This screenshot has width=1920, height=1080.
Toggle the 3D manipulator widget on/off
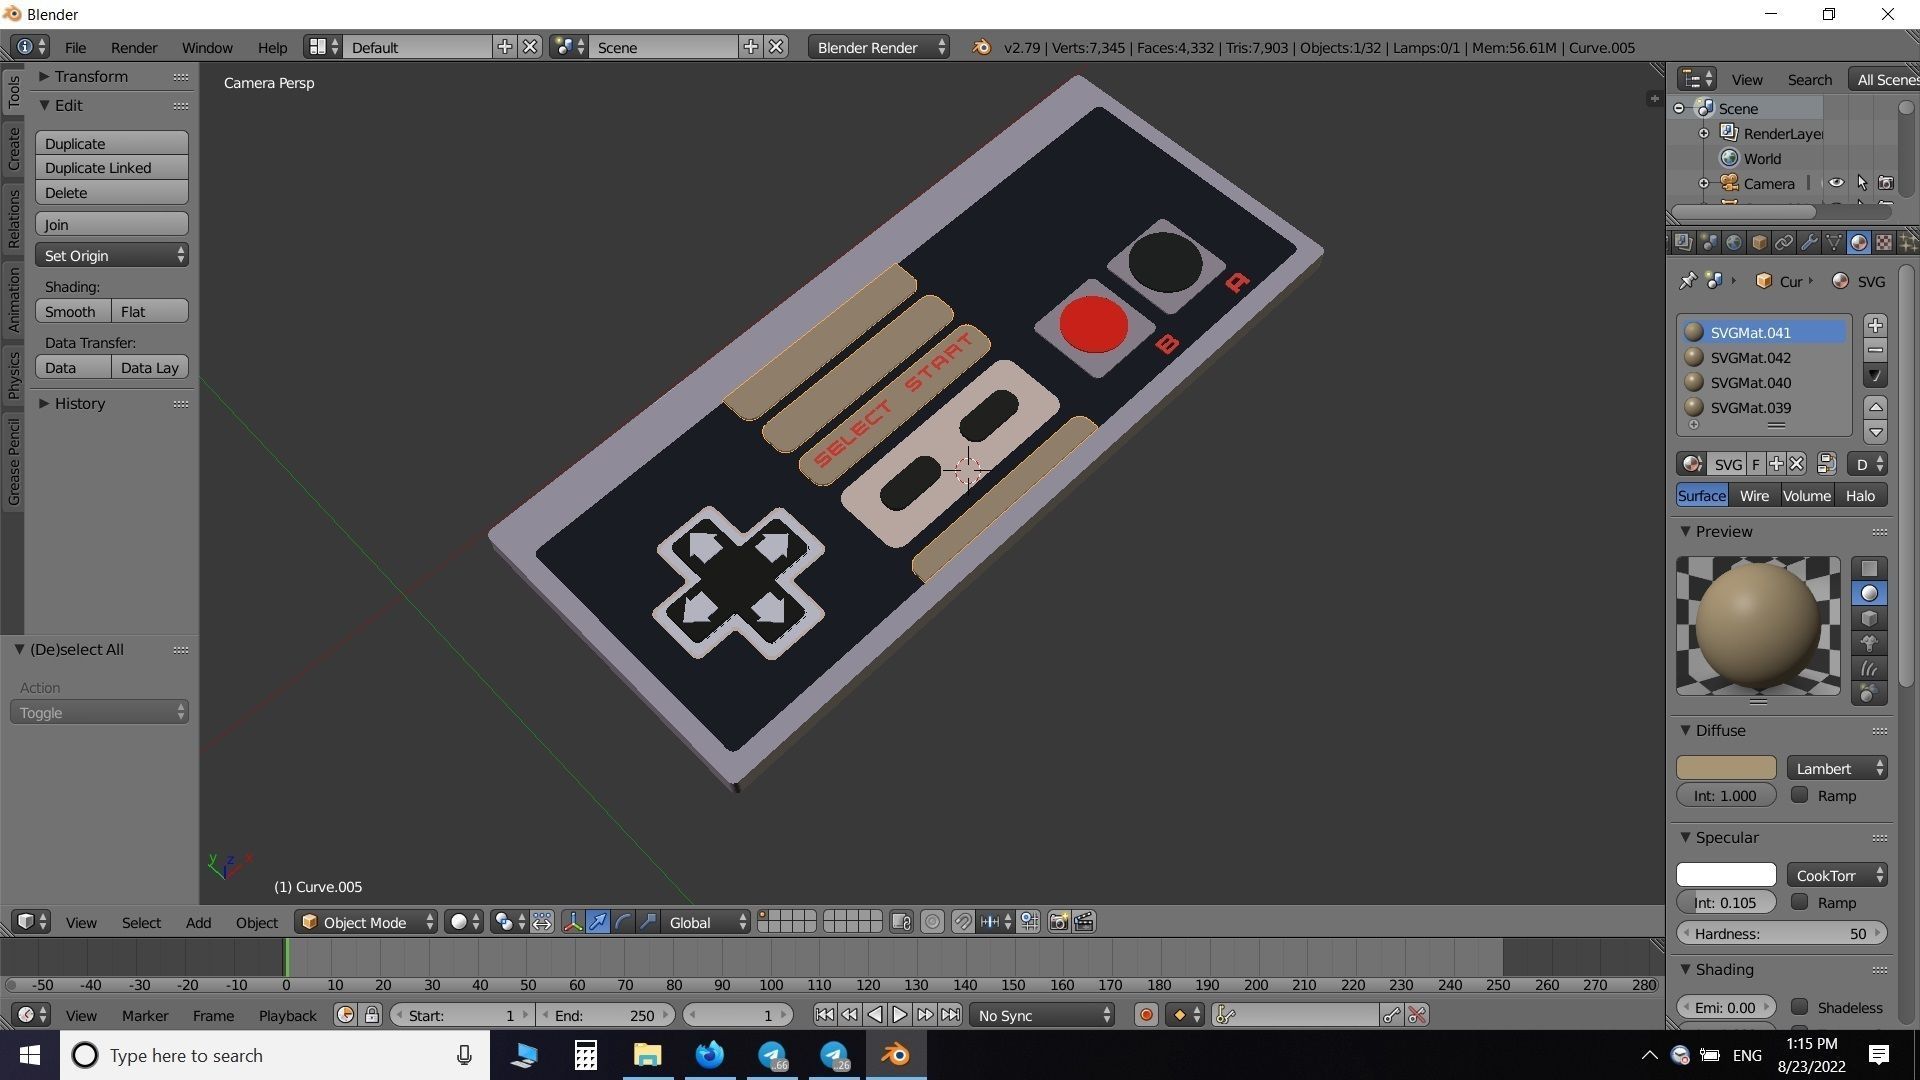(x=572, y=922)
